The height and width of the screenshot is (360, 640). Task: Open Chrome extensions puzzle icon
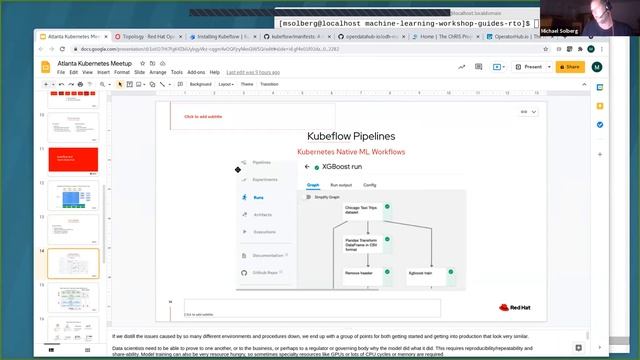[580, 49]
